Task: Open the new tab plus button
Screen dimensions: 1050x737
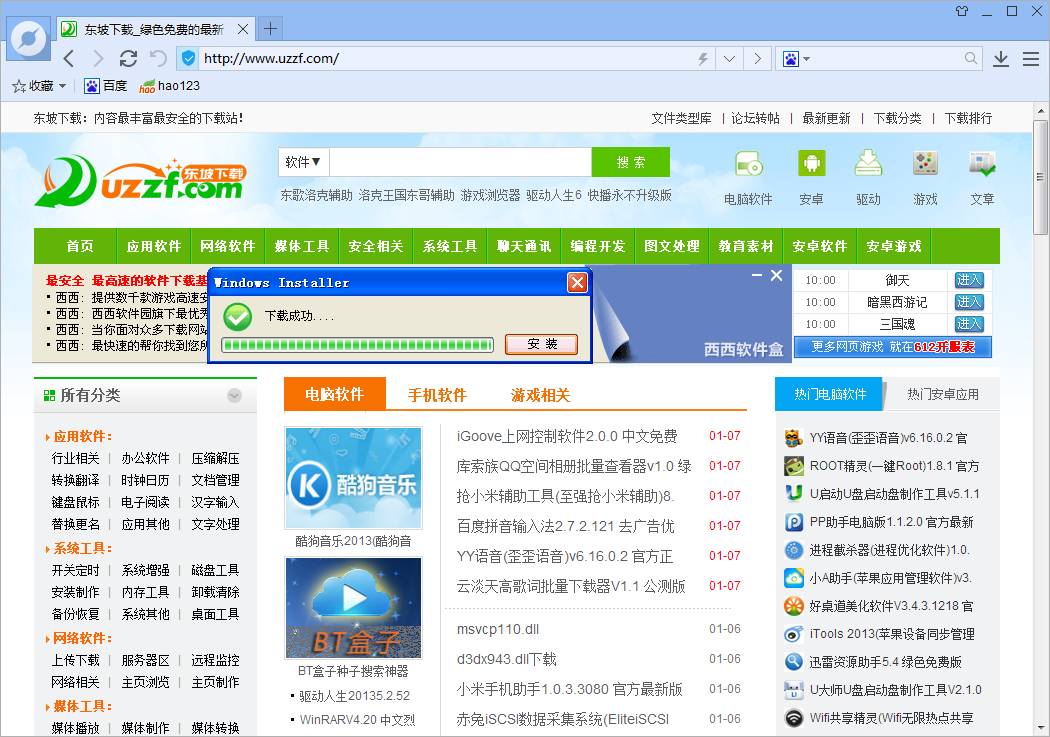Action: pyautogui.click(x=271, y=29)
